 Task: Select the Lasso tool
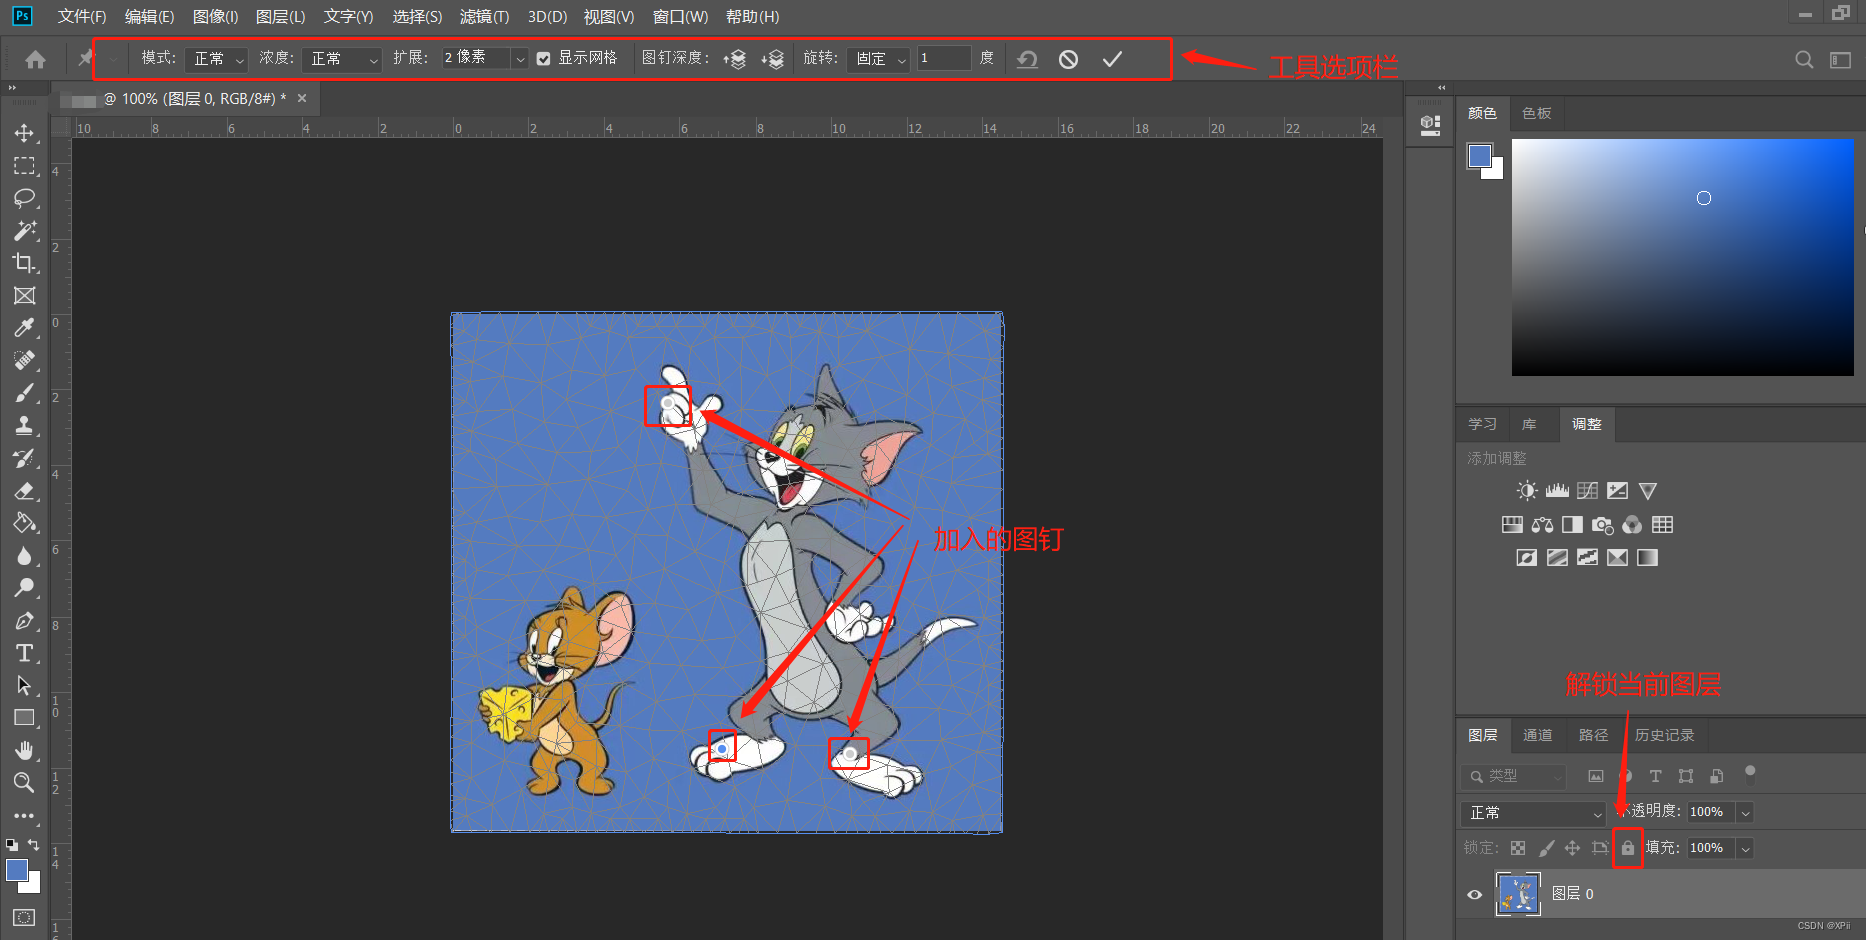pyautogui.click(x=24, y=198)
